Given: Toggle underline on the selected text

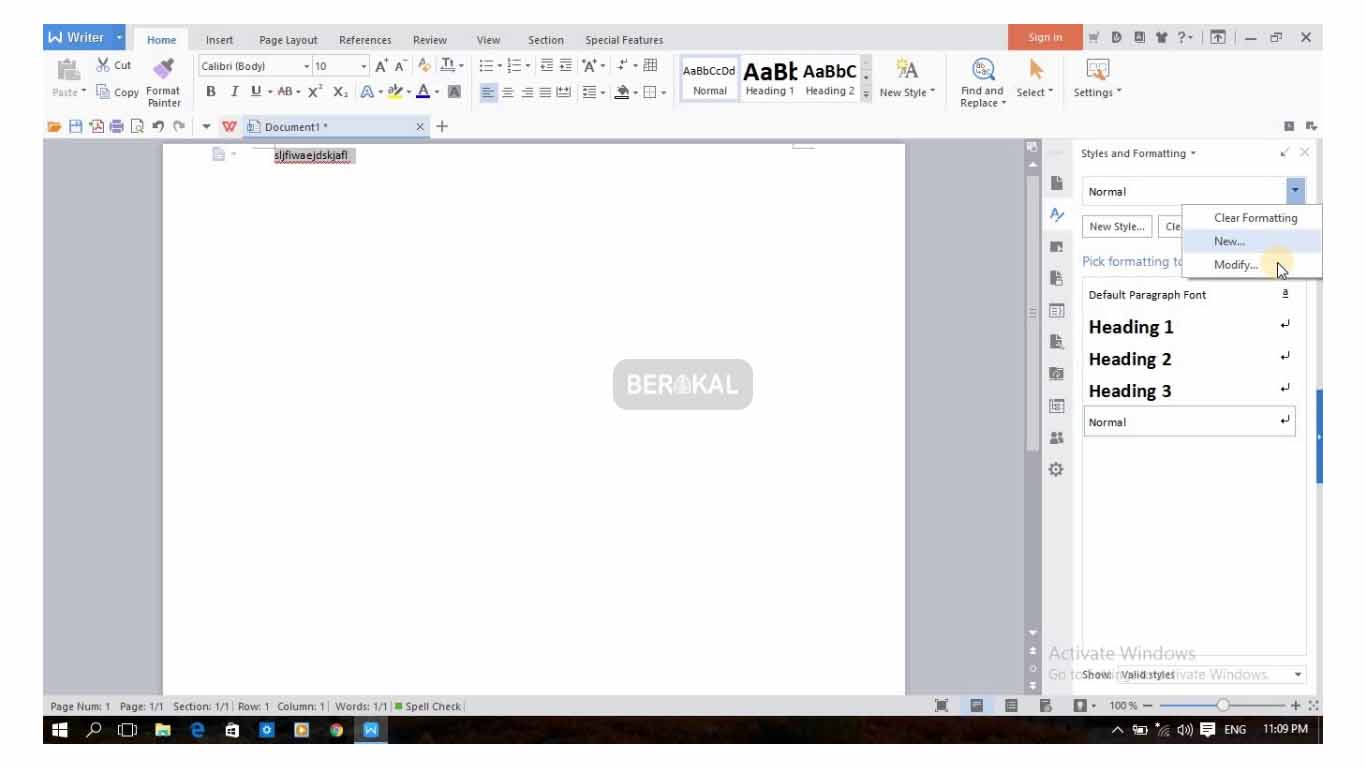Looking at the screenshot, I should [254, 90].
